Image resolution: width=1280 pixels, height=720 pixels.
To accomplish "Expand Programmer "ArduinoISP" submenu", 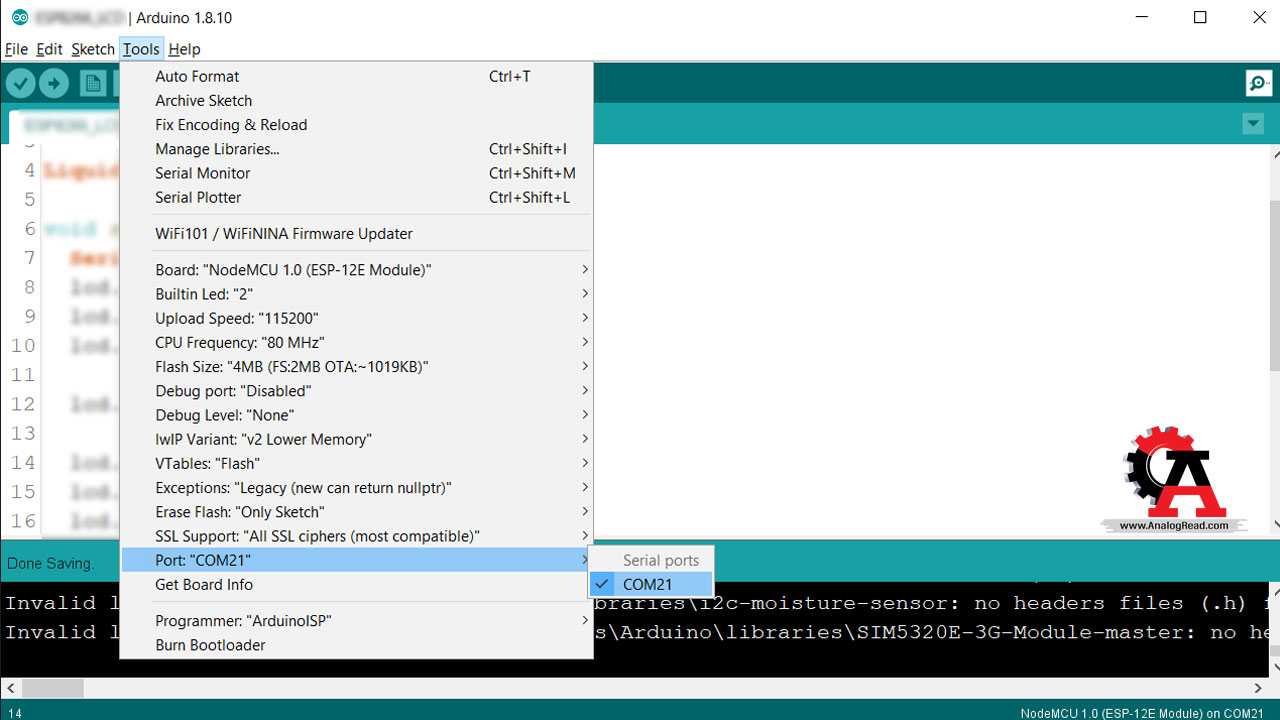I will 356,621.
